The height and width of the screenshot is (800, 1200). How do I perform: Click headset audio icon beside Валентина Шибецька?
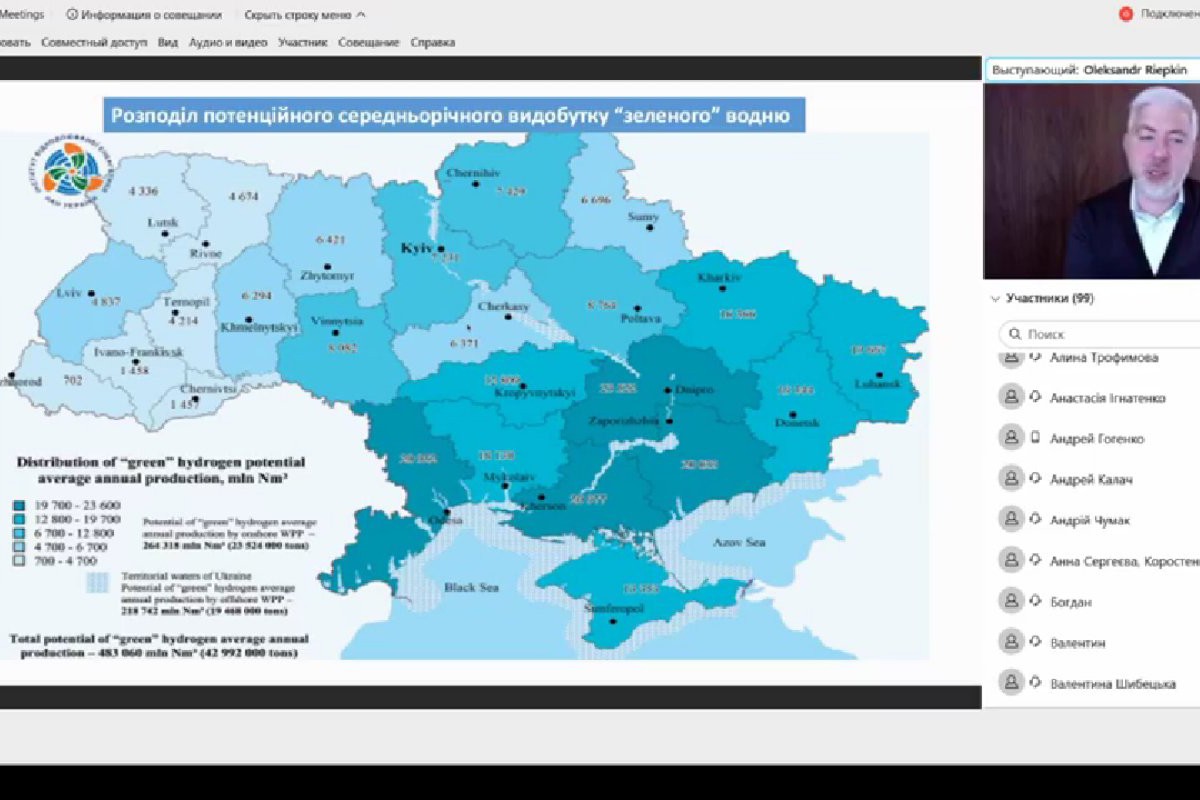[1036, 683]
